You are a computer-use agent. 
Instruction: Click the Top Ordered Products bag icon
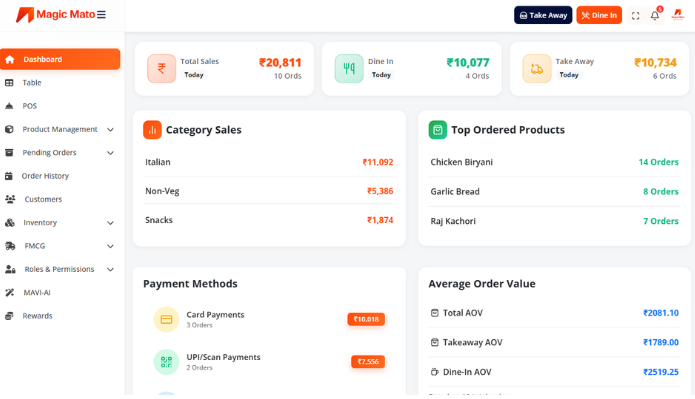(x=437, y=130)
